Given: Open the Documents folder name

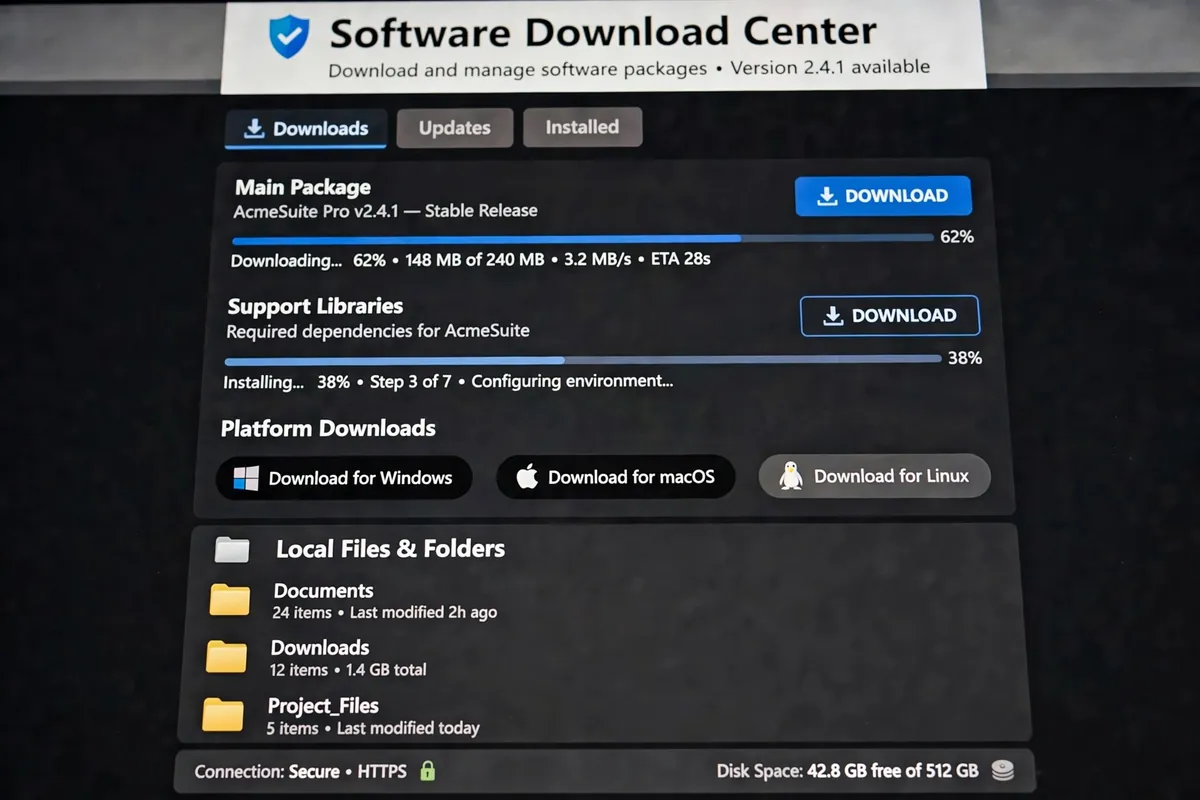Looking at the screenshot, I should click(323, 591).
